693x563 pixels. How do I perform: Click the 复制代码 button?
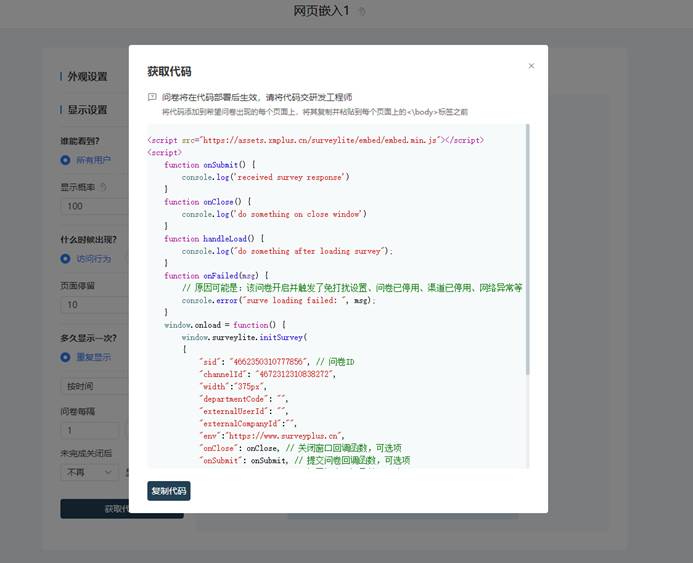(x=169, y=491)
